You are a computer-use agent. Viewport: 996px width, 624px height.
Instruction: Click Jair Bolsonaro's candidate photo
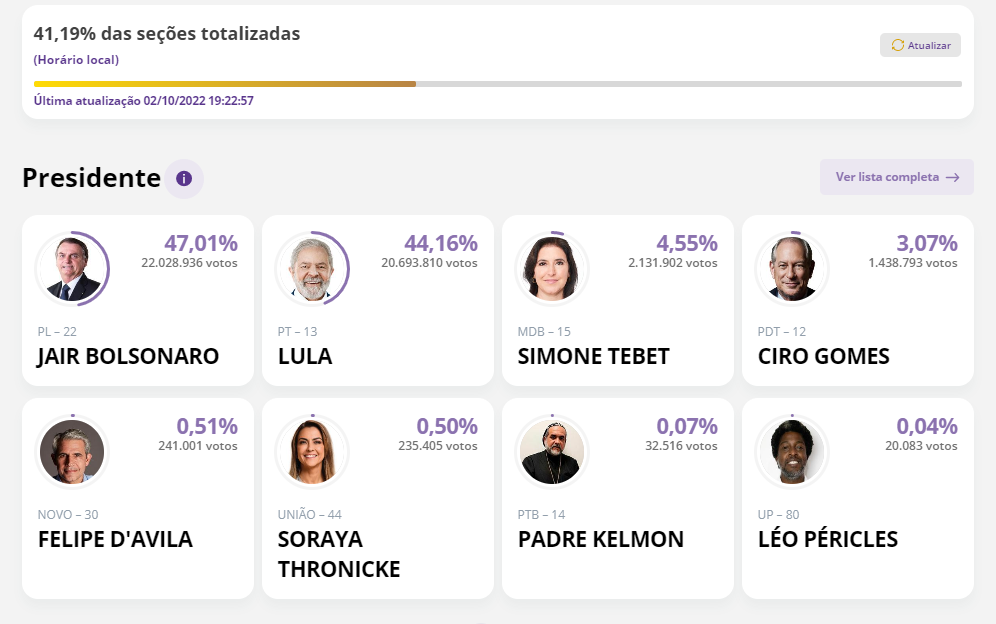72,270
